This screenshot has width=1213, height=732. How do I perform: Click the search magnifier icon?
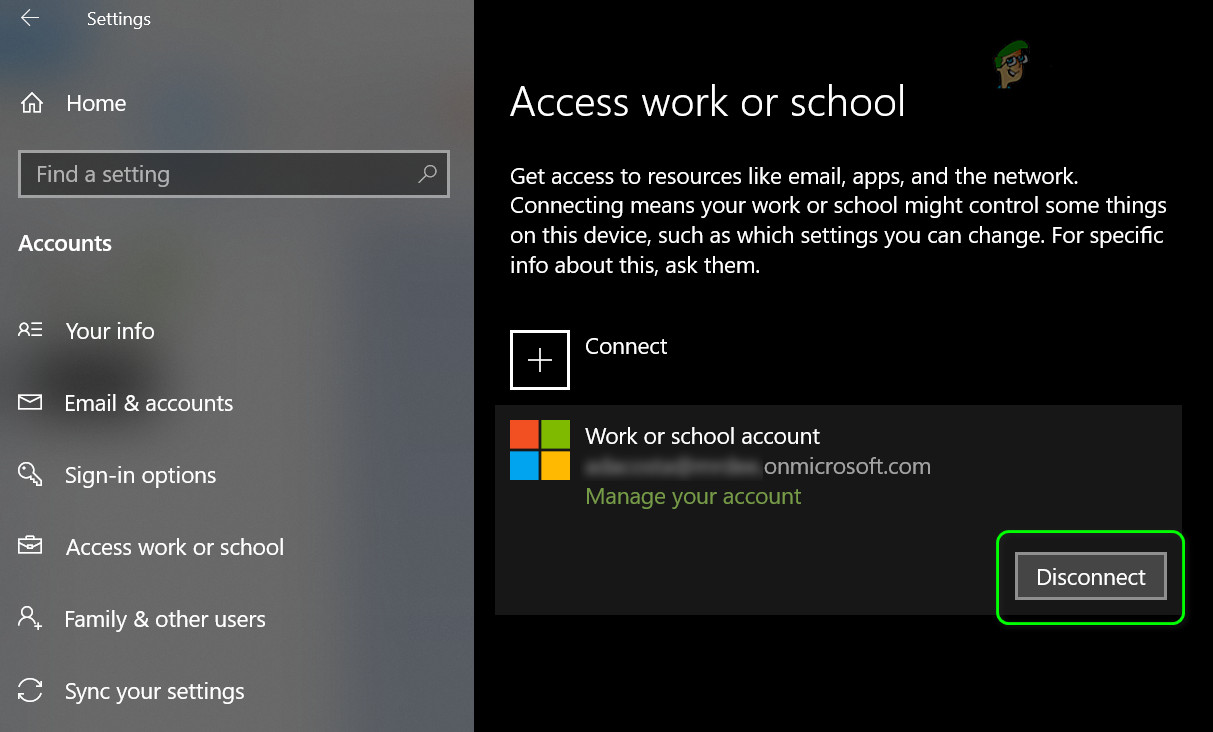(427, 174)
